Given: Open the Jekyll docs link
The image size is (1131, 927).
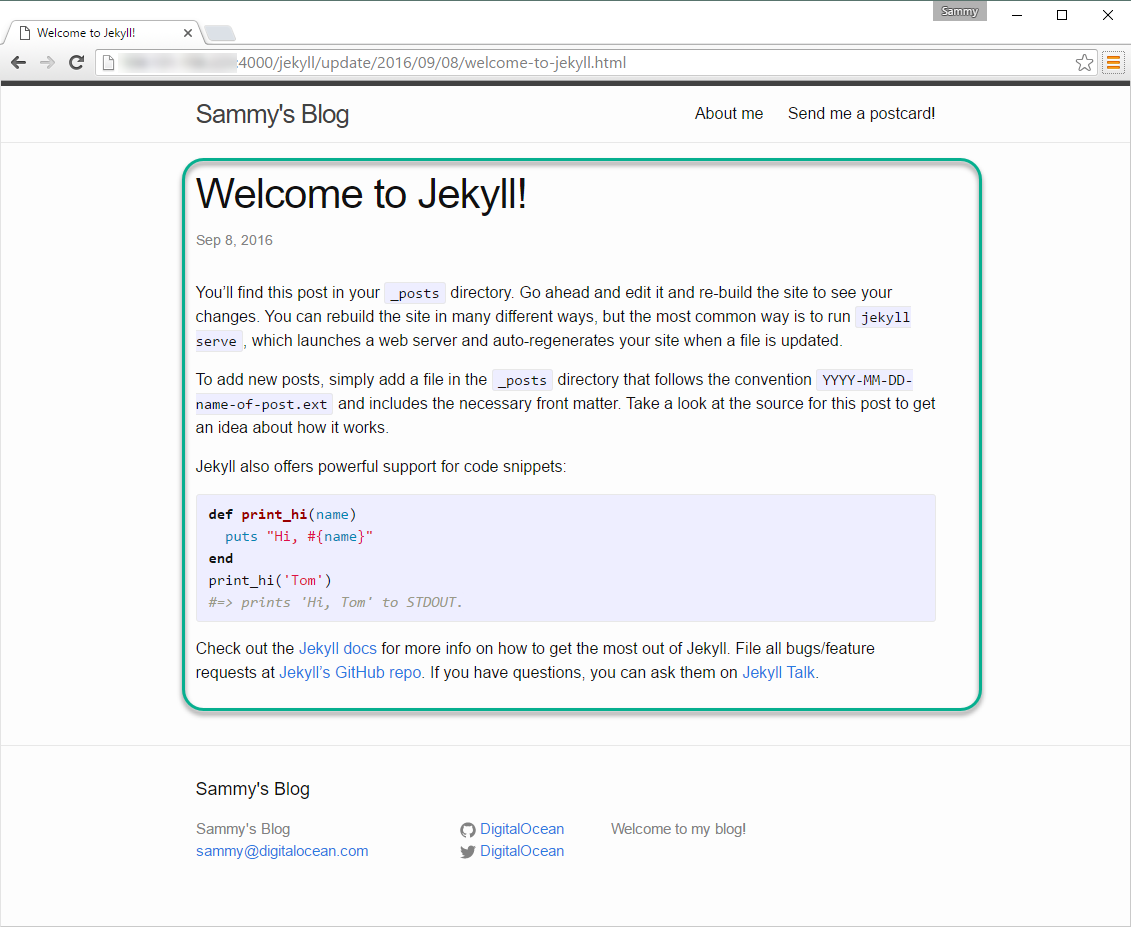Looking at the screenshot, I should click(338, 649).
